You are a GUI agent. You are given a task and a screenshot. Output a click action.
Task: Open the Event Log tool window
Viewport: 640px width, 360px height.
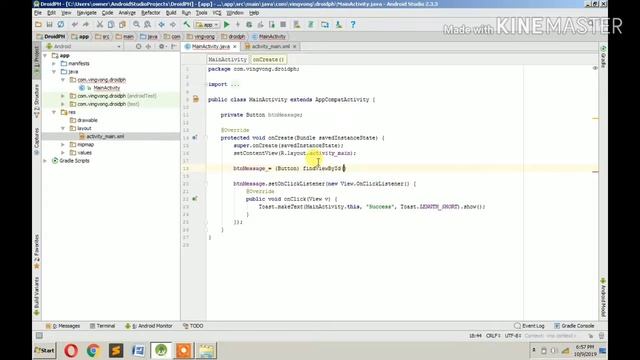coord(529,326)
